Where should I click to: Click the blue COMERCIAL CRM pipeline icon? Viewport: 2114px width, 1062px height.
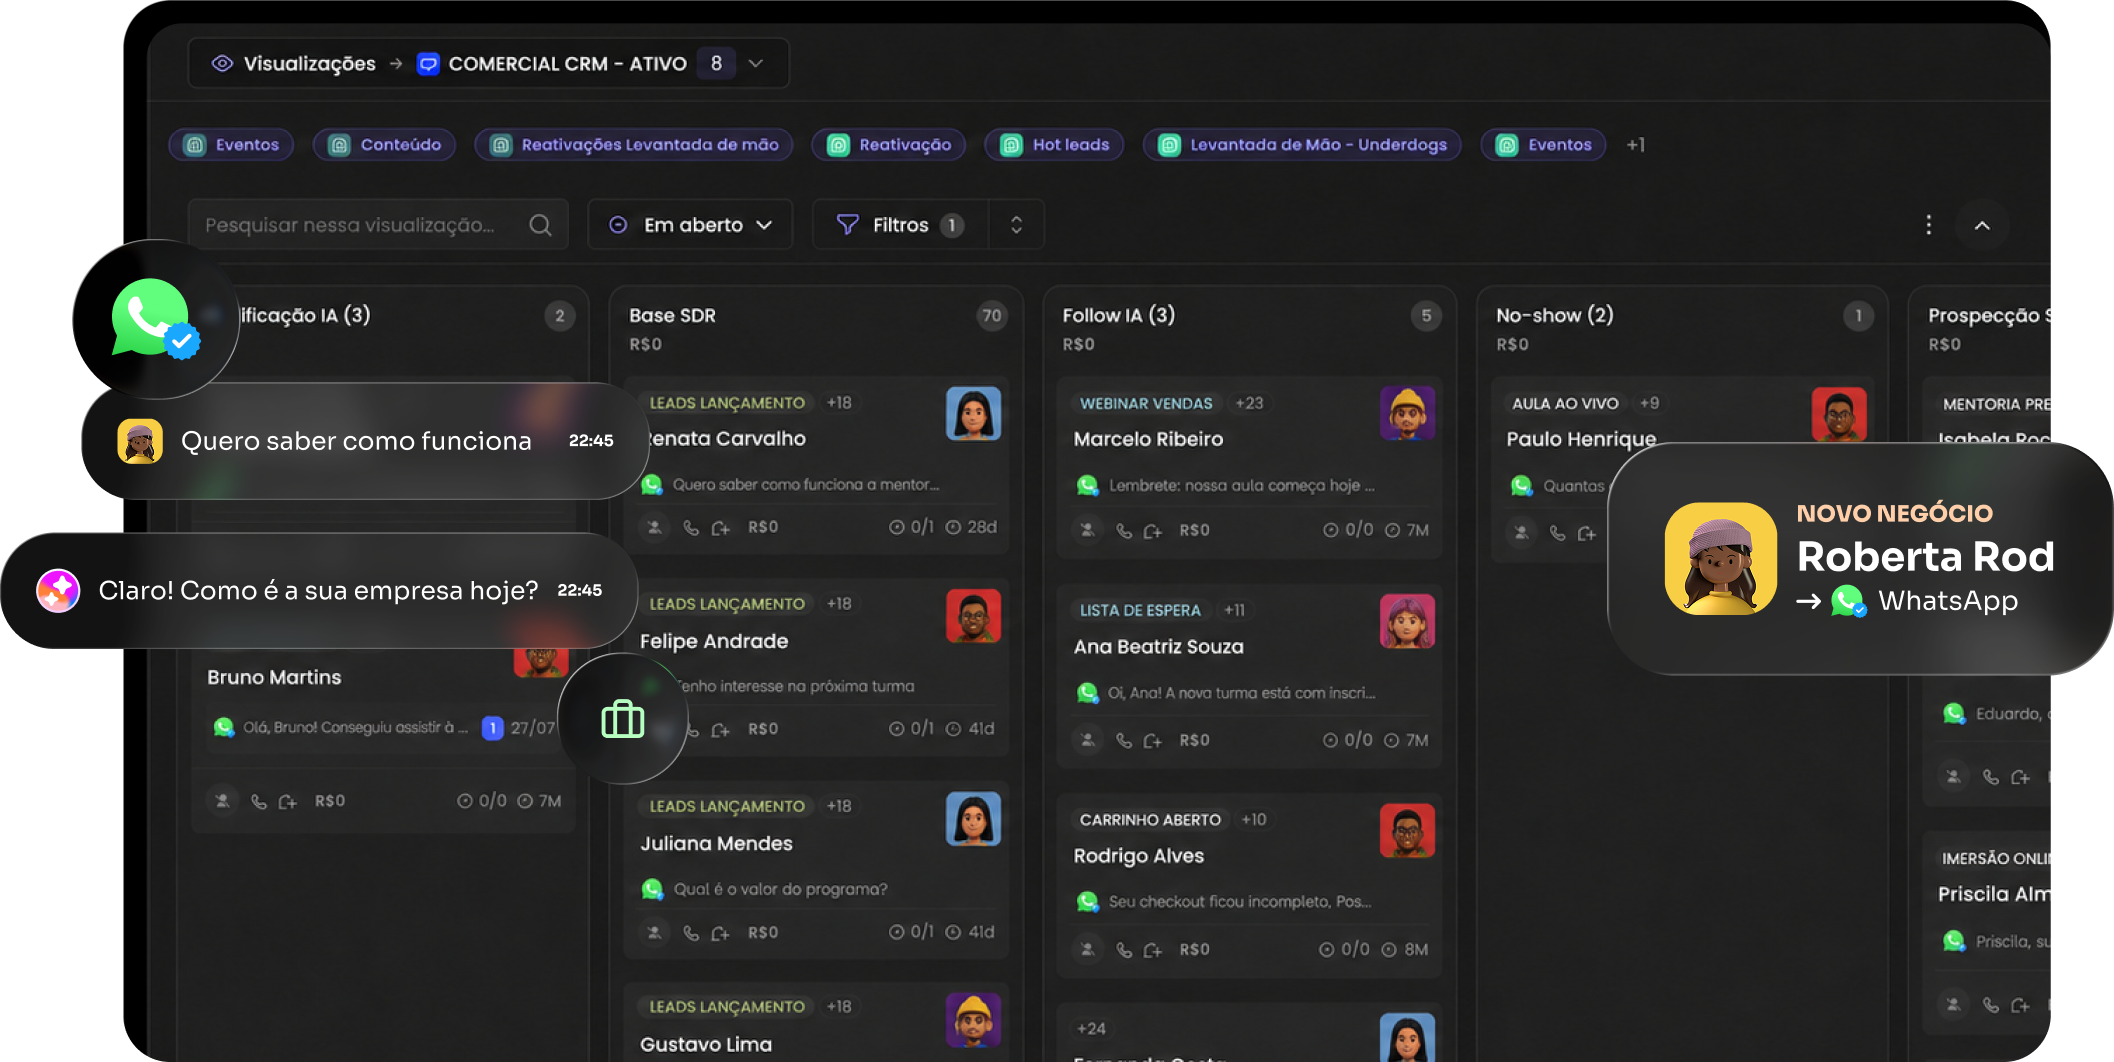pyautogui.click(x=428, y=64)
